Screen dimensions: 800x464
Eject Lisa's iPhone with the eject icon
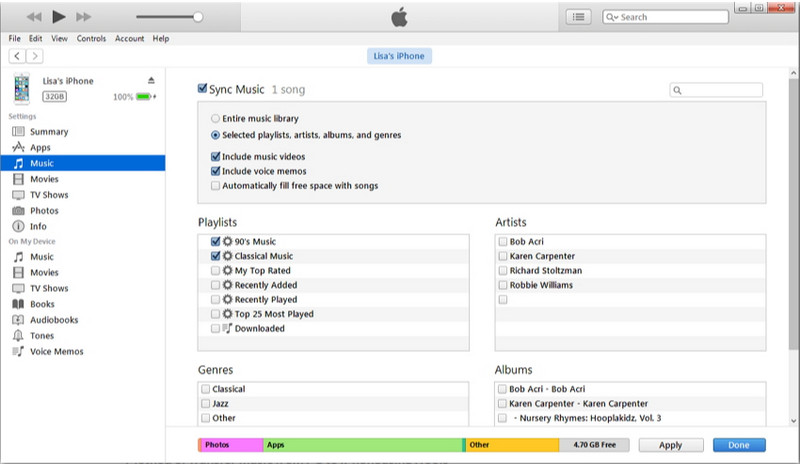[x=151, y=80]
